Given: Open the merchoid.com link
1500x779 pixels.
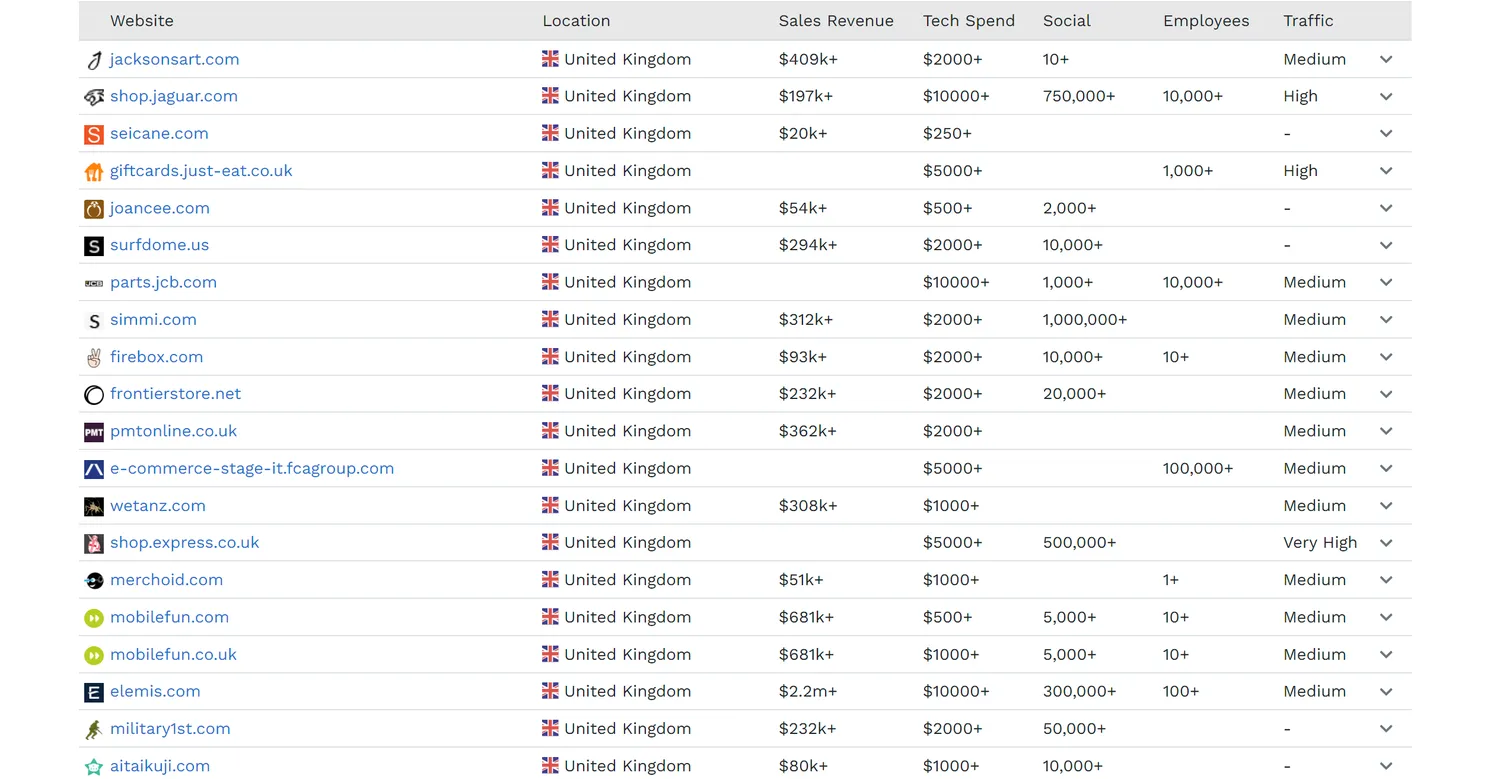Looking at the screenshot, I should (166, 580).
